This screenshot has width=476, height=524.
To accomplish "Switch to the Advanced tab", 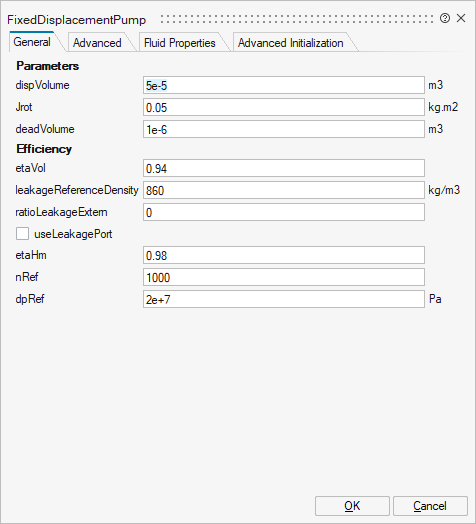I will tap(97, 43).
